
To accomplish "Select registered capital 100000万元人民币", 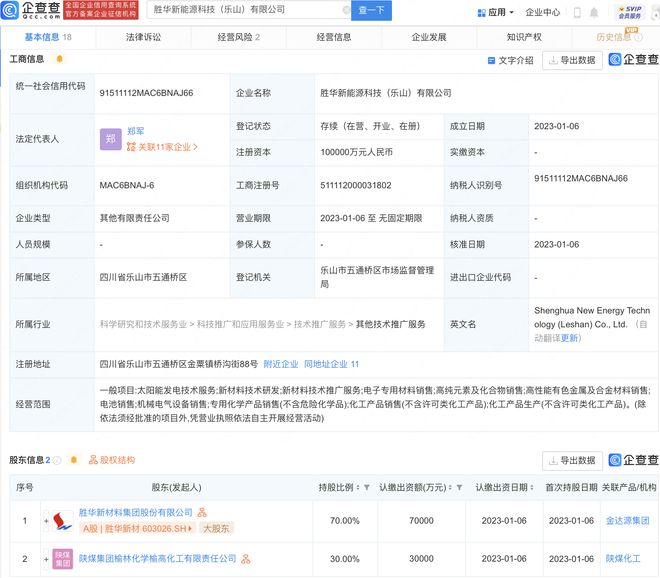I will [x=356, y=152].
